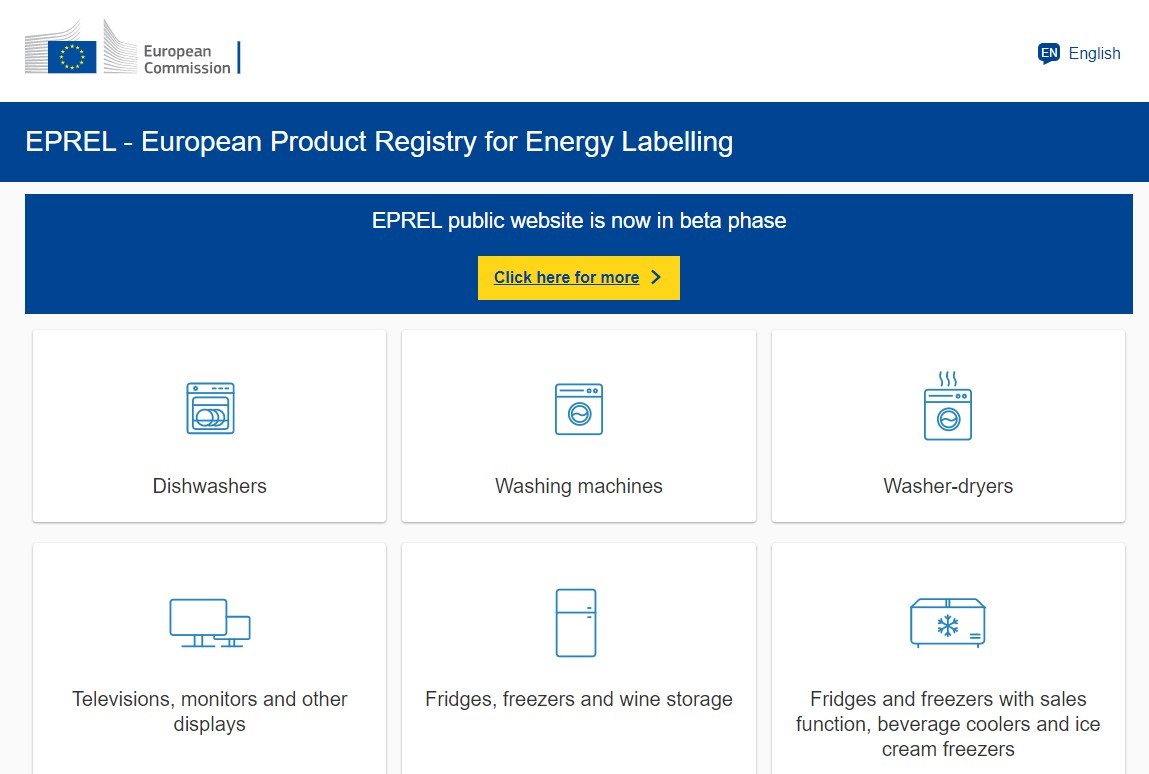Image resolution: width=1149 pixels, height=774 pixels.
Task: Click the 'Click here for more' link
Action: pos(566,278)
